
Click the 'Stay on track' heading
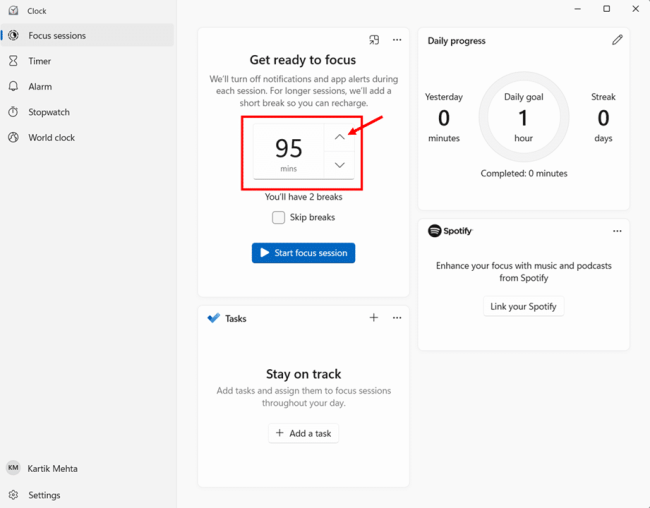tap(303, 374)
